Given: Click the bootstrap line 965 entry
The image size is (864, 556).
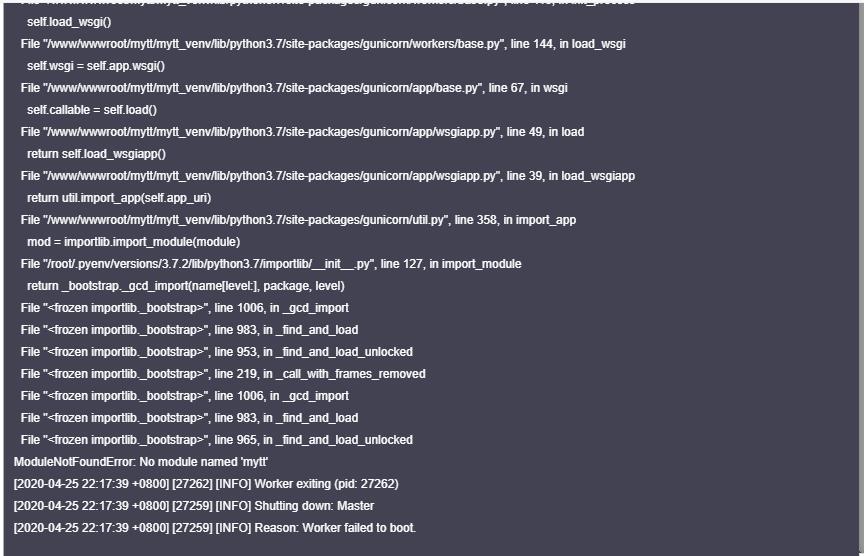Looking at the screenshot, I should coord(216,440).
